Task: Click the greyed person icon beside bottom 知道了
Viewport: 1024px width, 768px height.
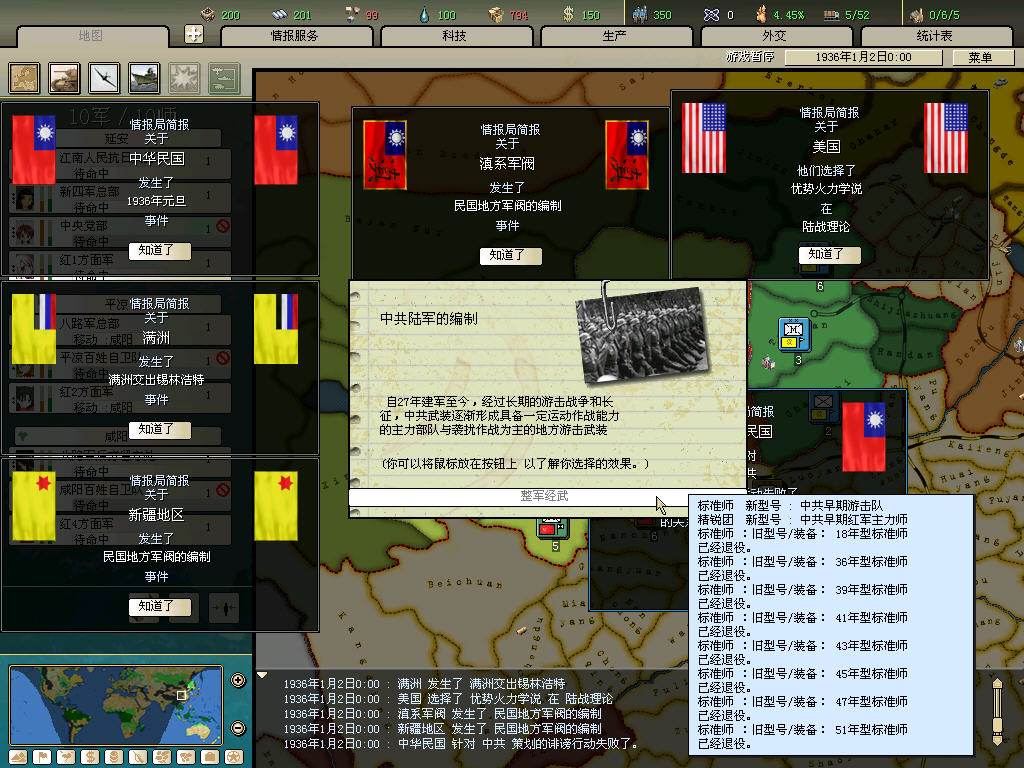Action: [x=224, y=608]
